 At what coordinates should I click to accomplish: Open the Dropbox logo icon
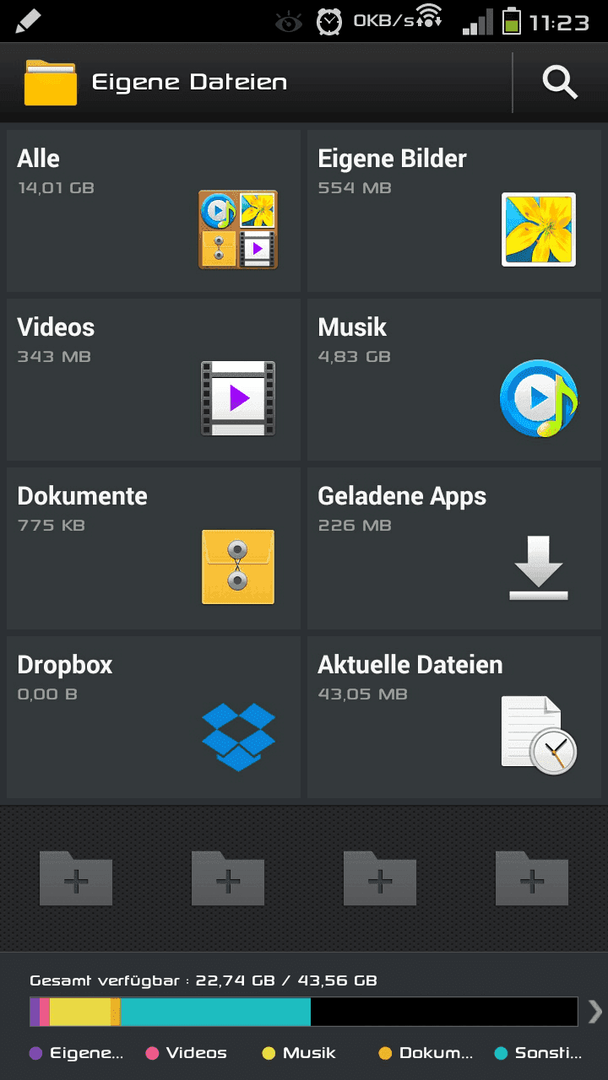(238, 736)
